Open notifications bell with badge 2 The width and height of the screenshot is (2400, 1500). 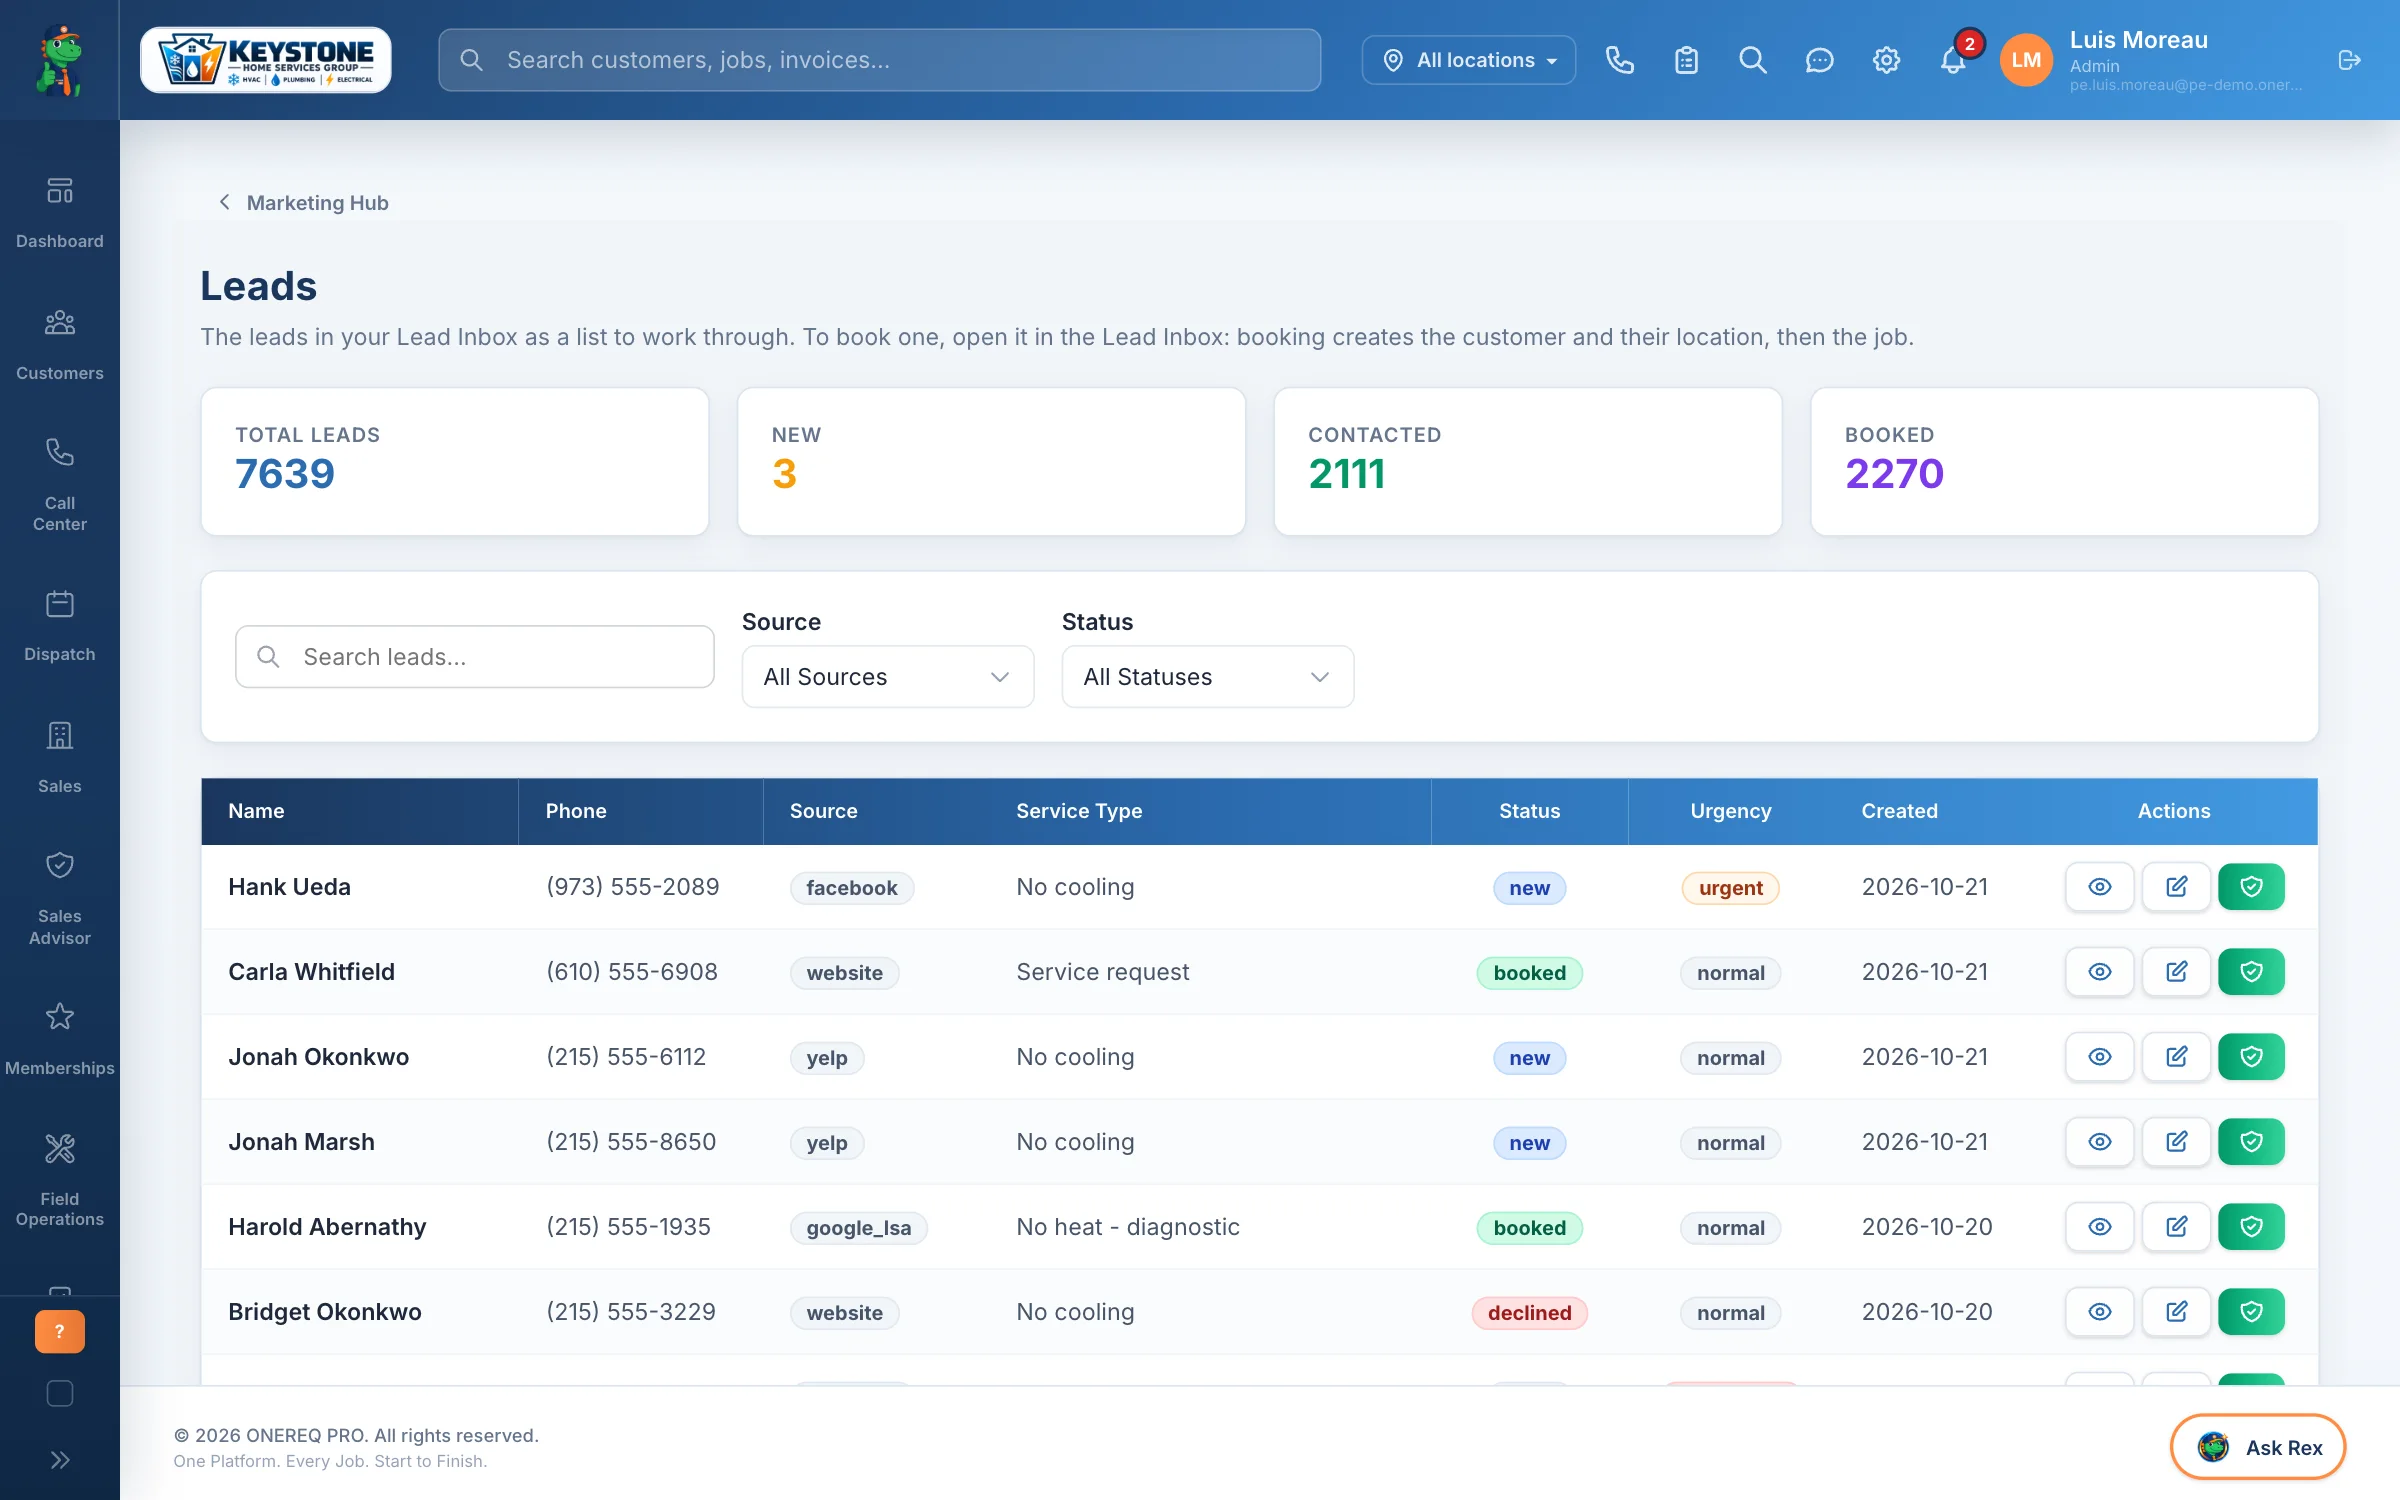pos(1953,60)
